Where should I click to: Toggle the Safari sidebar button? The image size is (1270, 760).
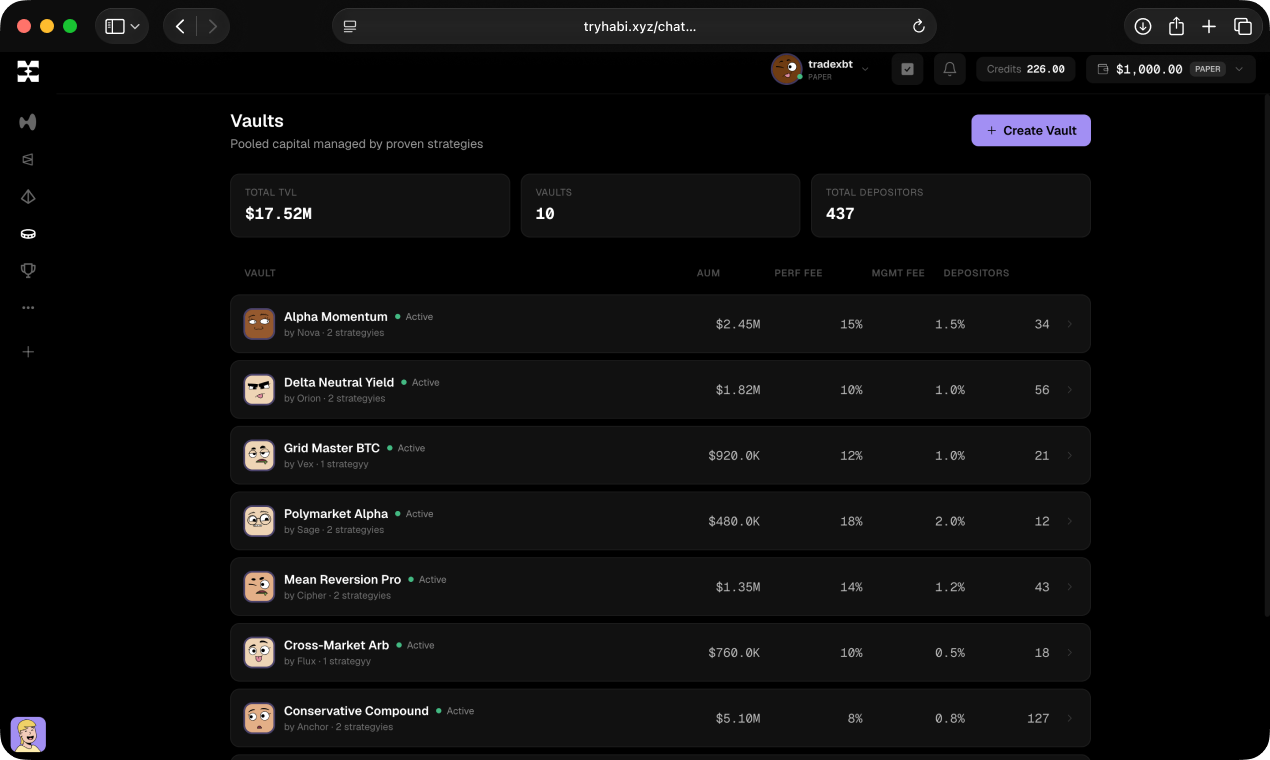[x=115, y=27]
